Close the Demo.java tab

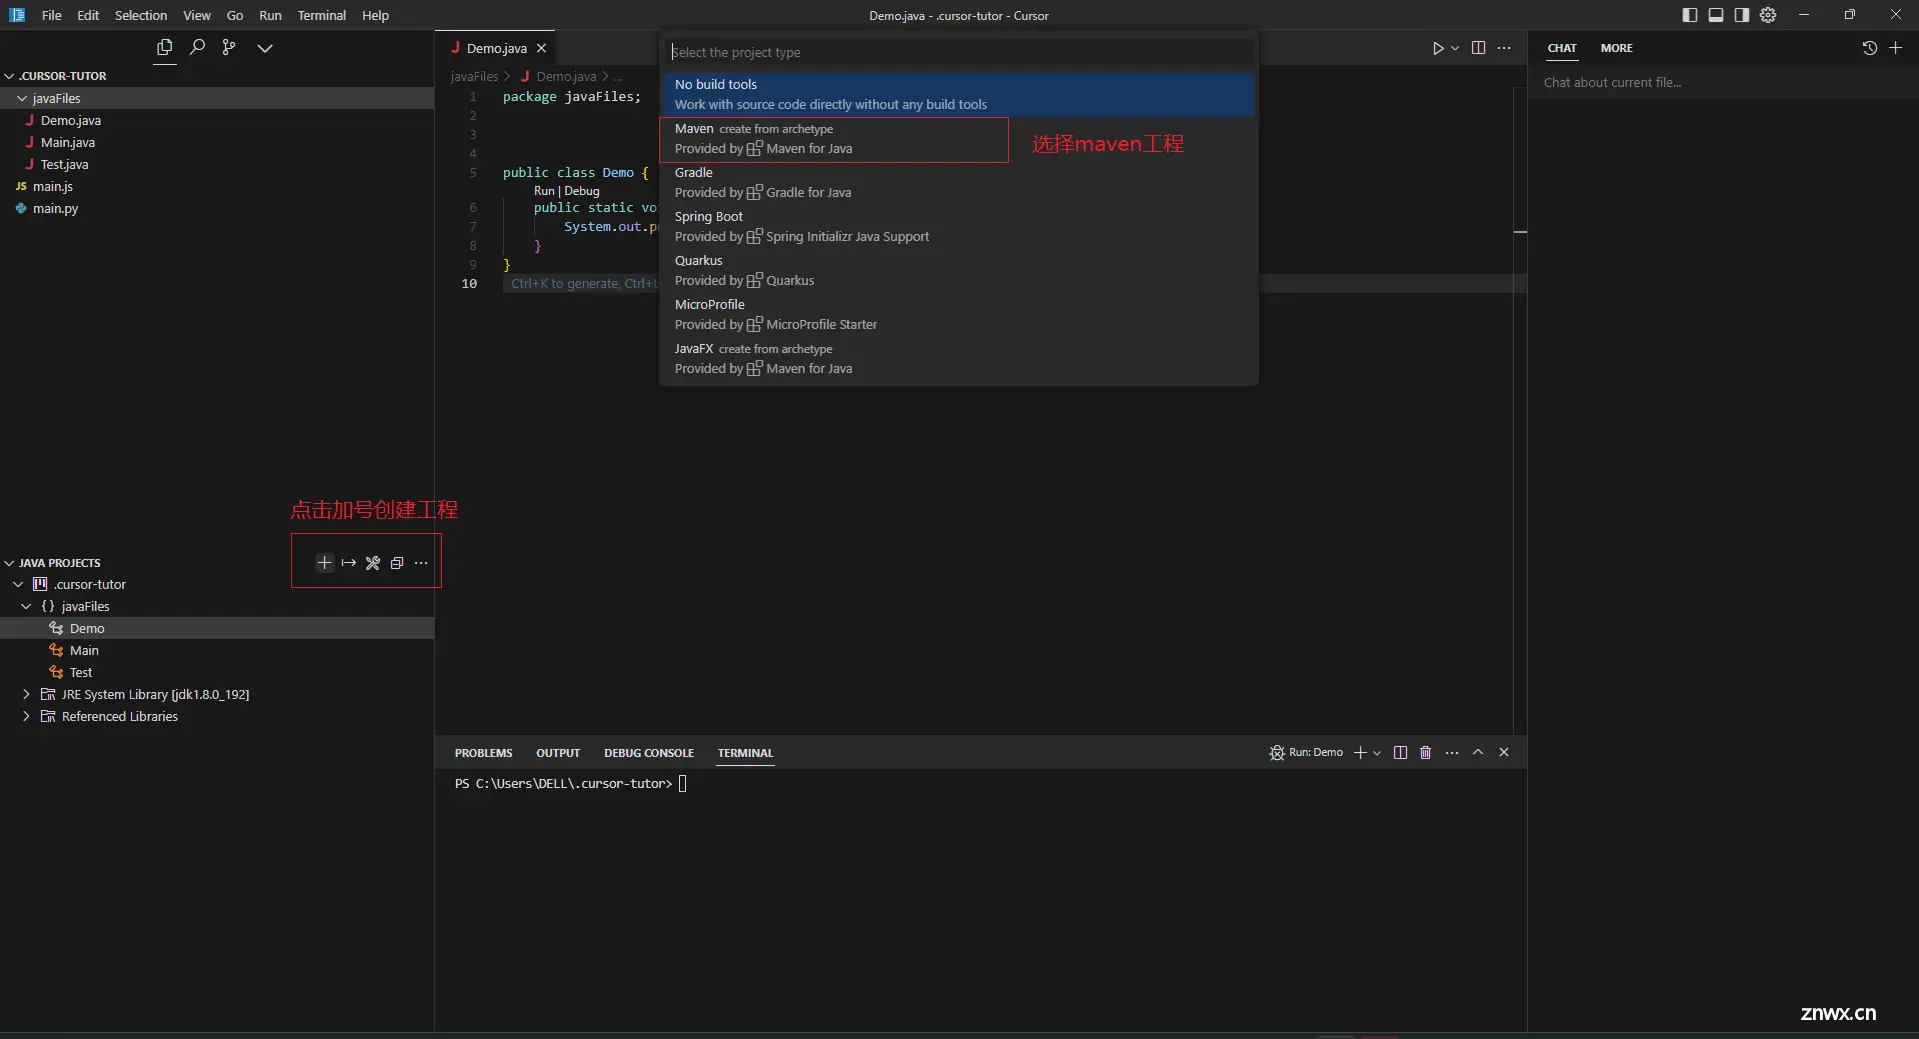(541, 48)
